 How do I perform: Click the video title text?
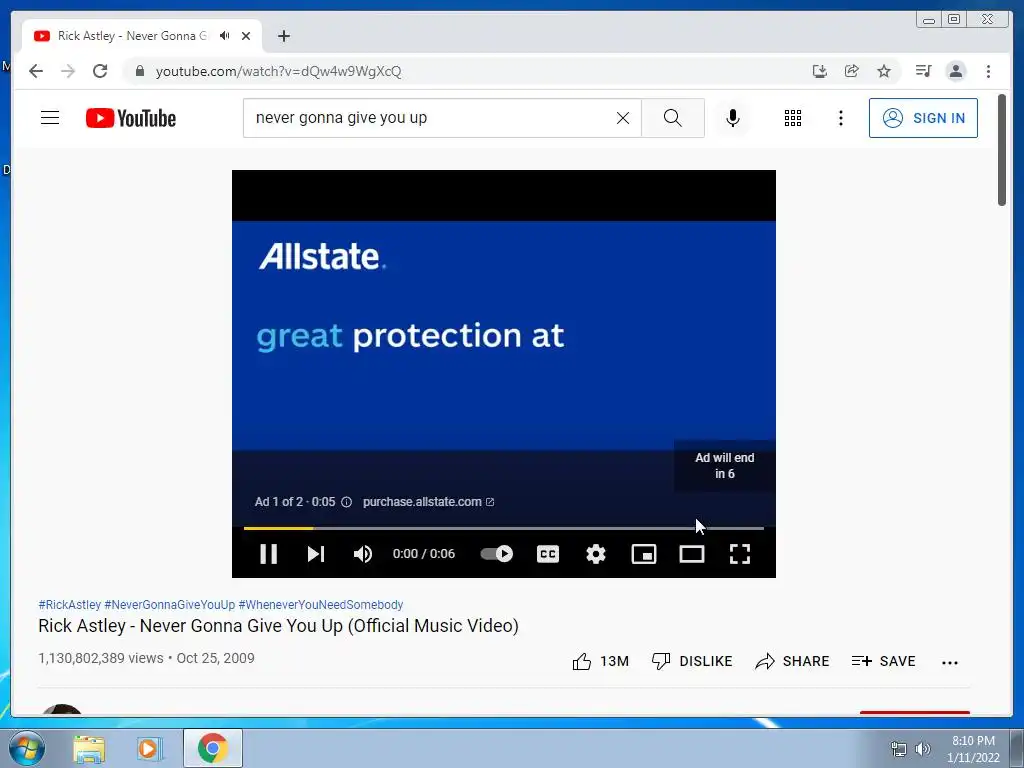pos(278,626)
